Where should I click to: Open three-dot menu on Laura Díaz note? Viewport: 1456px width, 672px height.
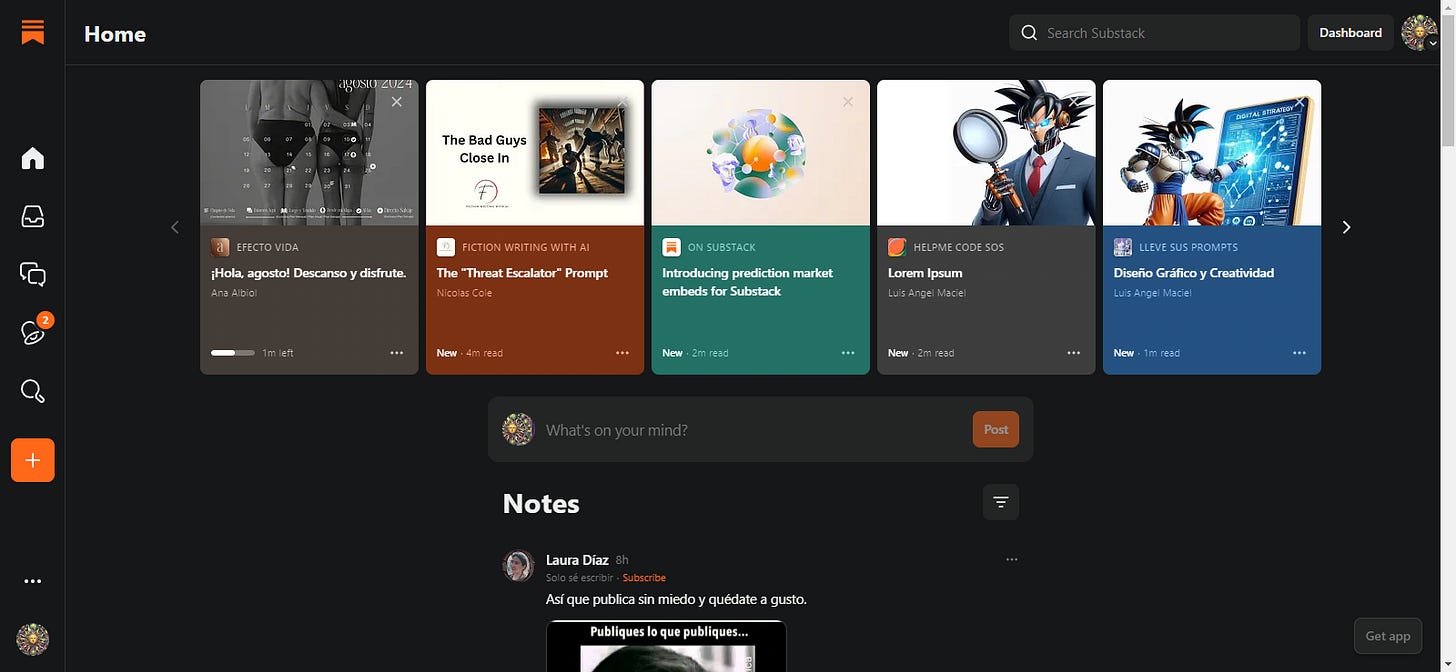pyautogui.click(x=1011, y=560)
